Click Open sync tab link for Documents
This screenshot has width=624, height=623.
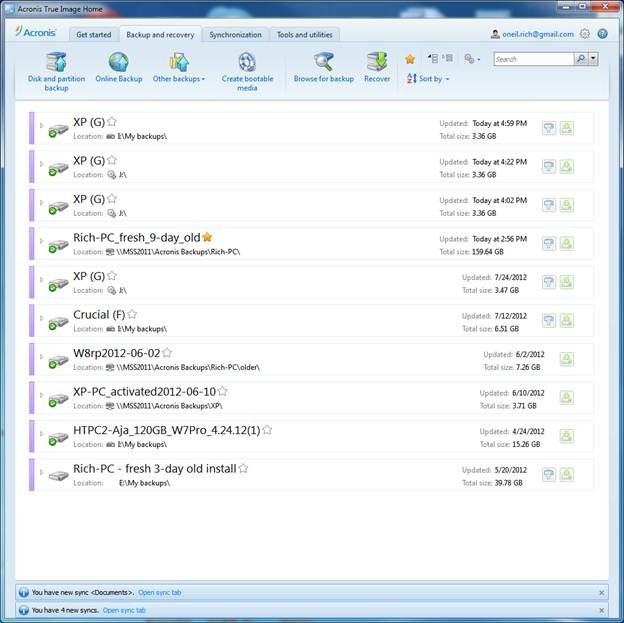(159, 592)
